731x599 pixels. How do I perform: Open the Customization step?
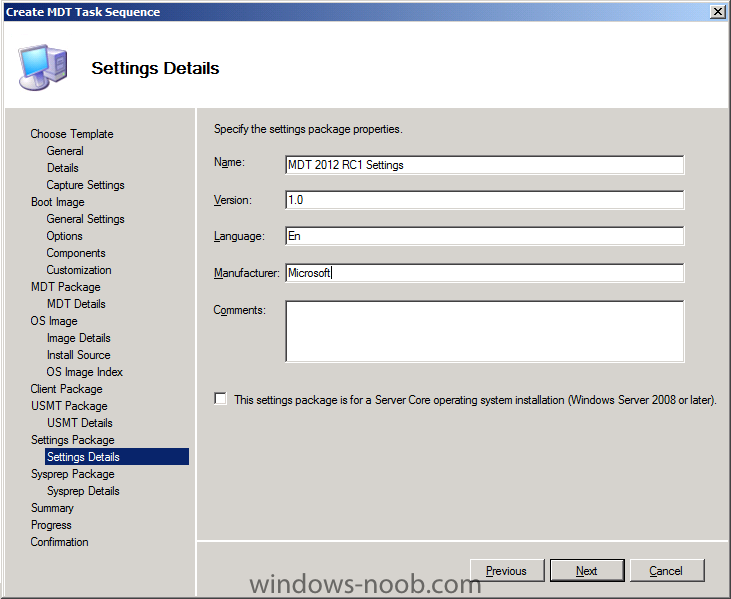pyautogui.click(x=79, y=270)
